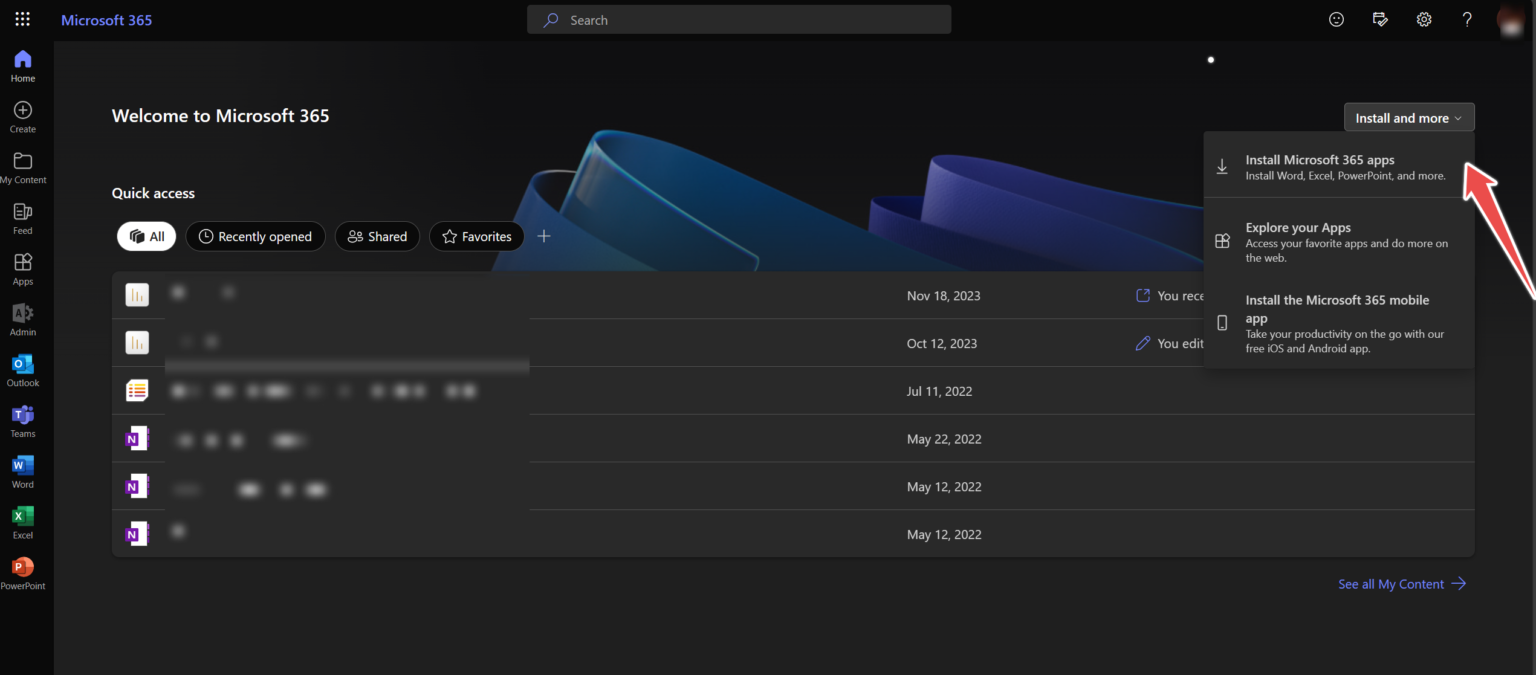Show only Favorites in Quick access

(x=476, y=236)
